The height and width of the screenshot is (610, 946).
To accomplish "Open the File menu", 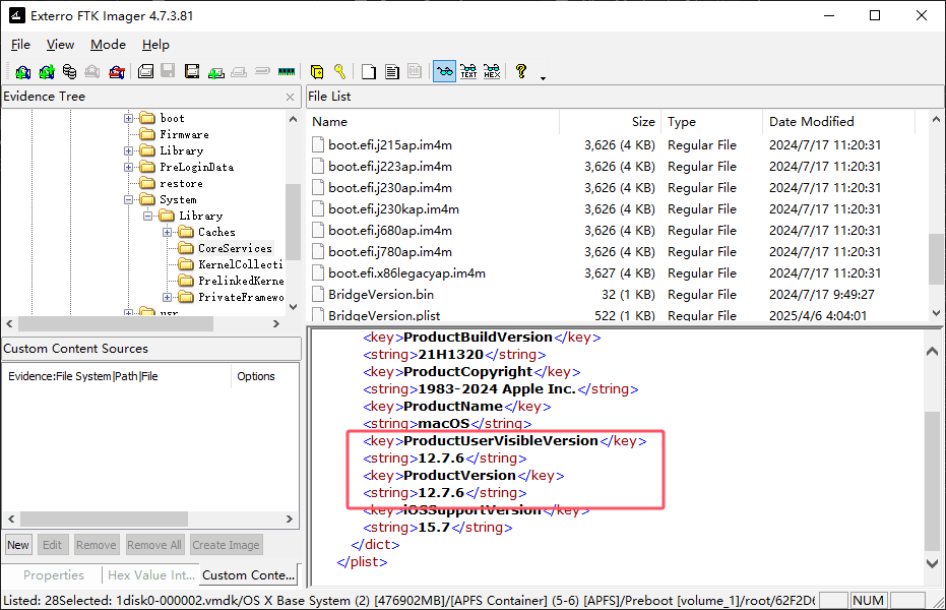I will pyautogui.click(x=21, y=45).
